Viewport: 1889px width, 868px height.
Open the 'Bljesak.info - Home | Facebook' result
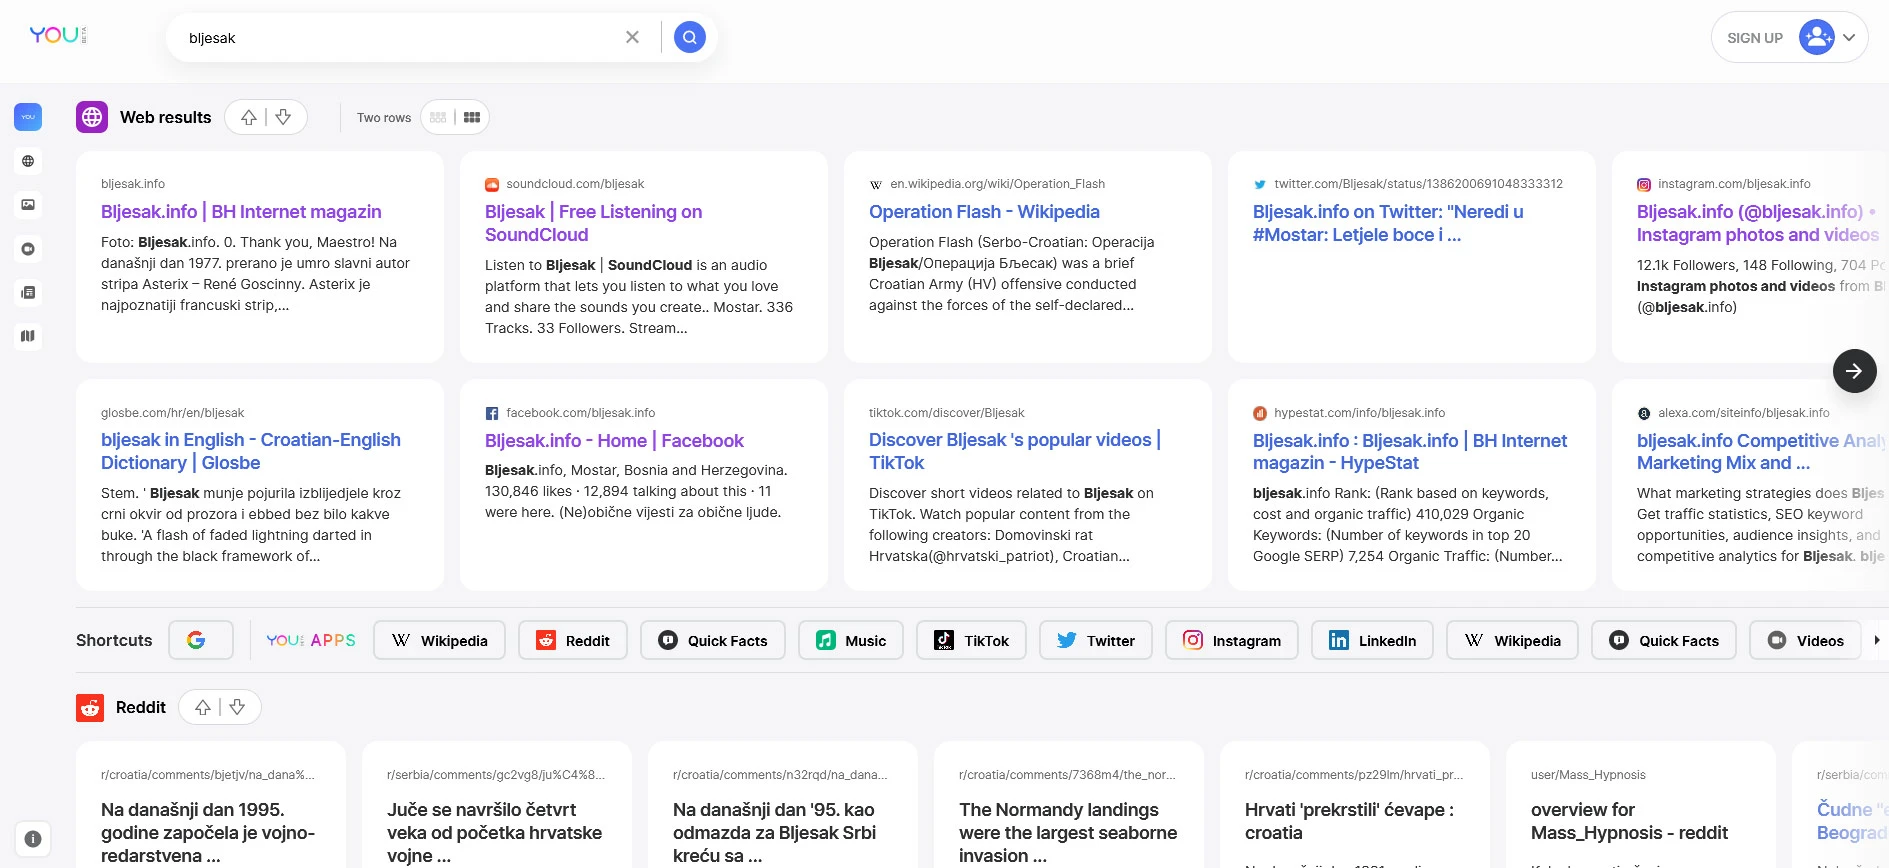click(614, 441)
